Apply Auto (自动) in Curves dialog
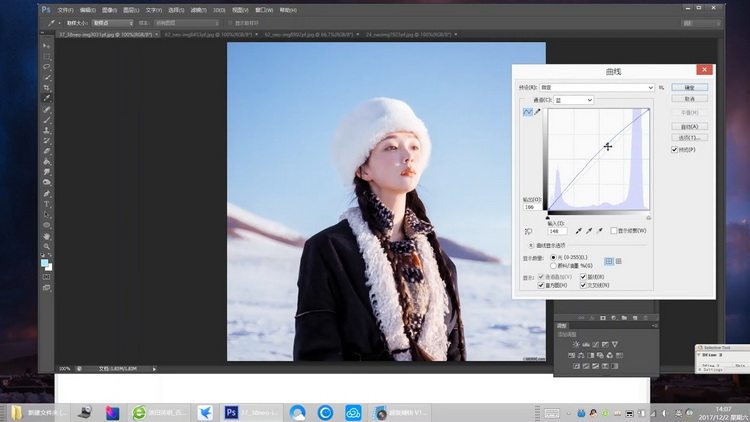The width and height of the screenshot is (750, 422). coord(689,127)
